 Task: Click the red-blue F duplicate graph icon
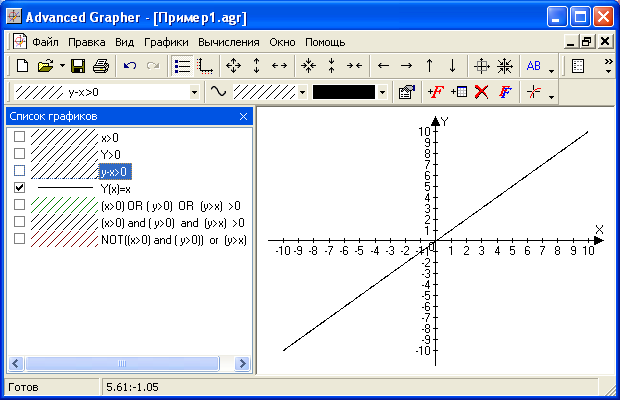505,92
